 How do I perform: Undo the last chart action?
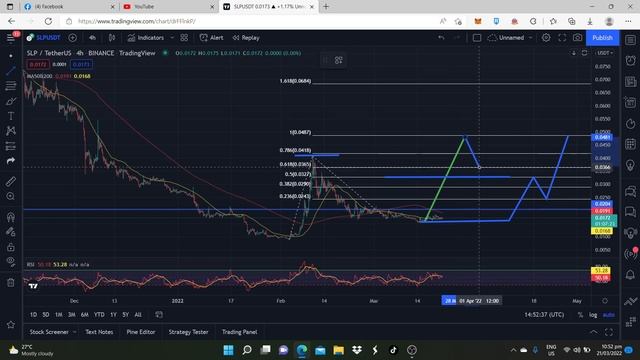point(441,38)
